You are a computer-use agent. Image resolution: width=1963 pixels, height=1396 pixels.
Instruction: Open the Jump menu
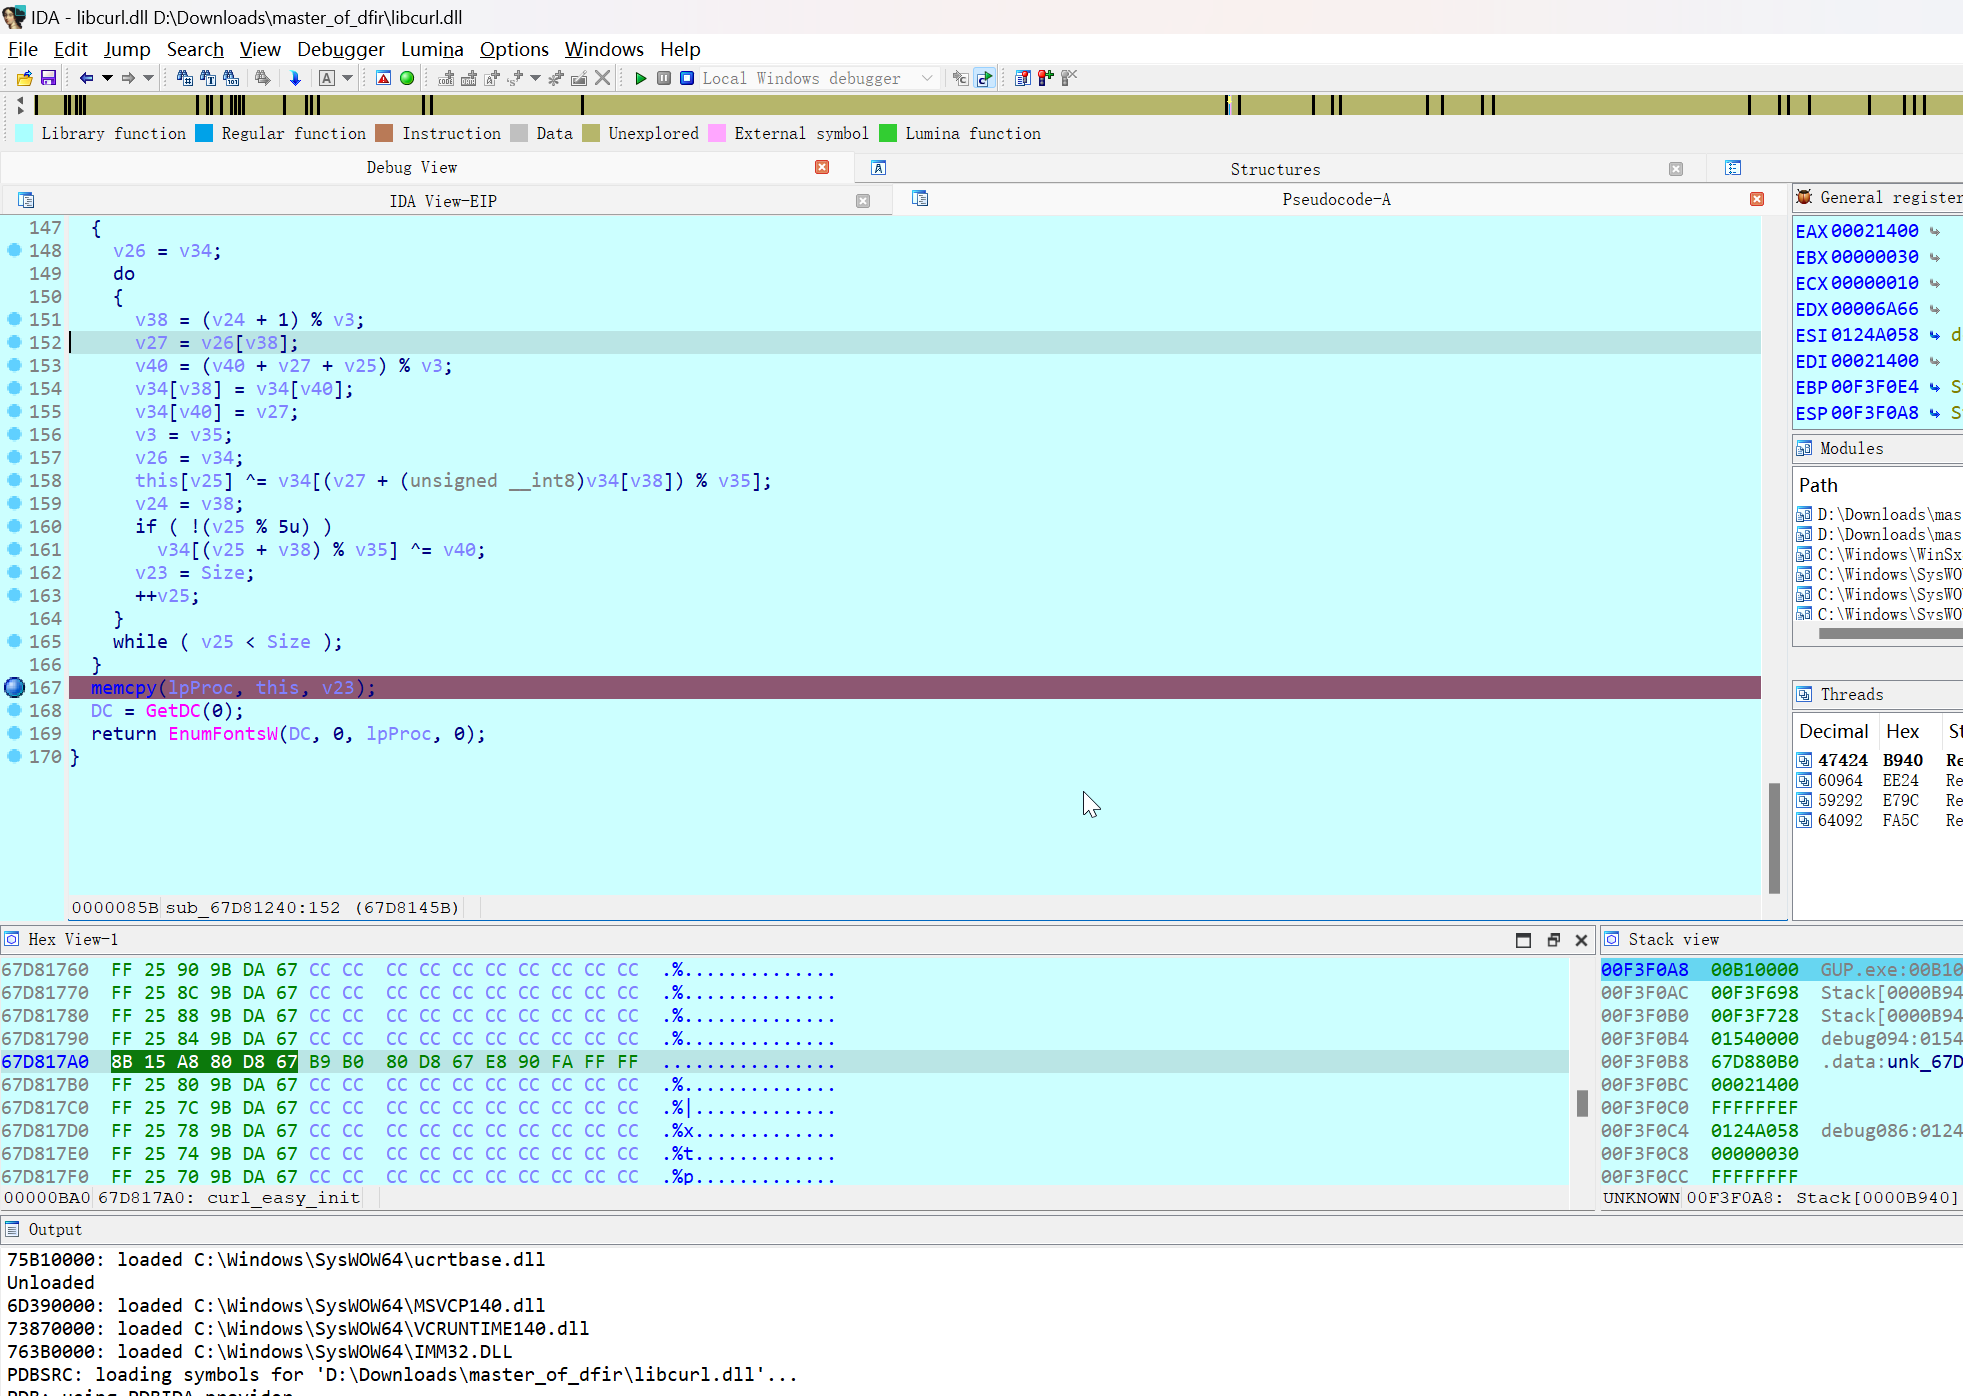point(127,49)
